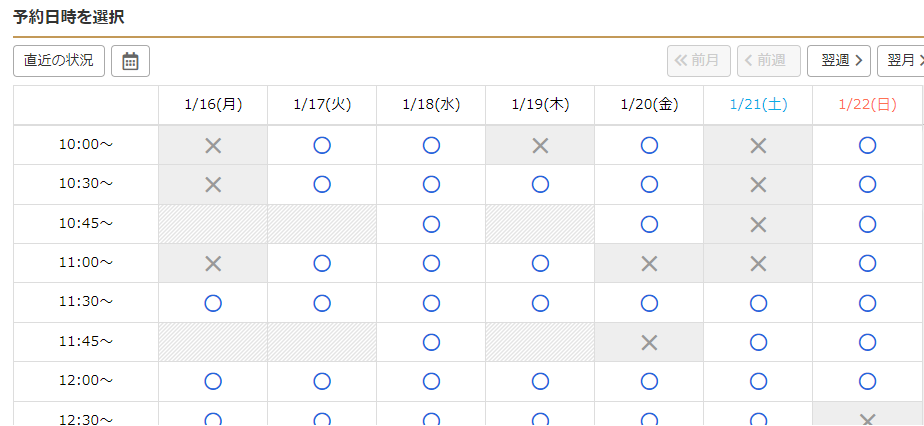Pick the 1/17(火) 12:00 open circle
The image size is (924, 426).
pyautogui.click(x=322, y=381)
